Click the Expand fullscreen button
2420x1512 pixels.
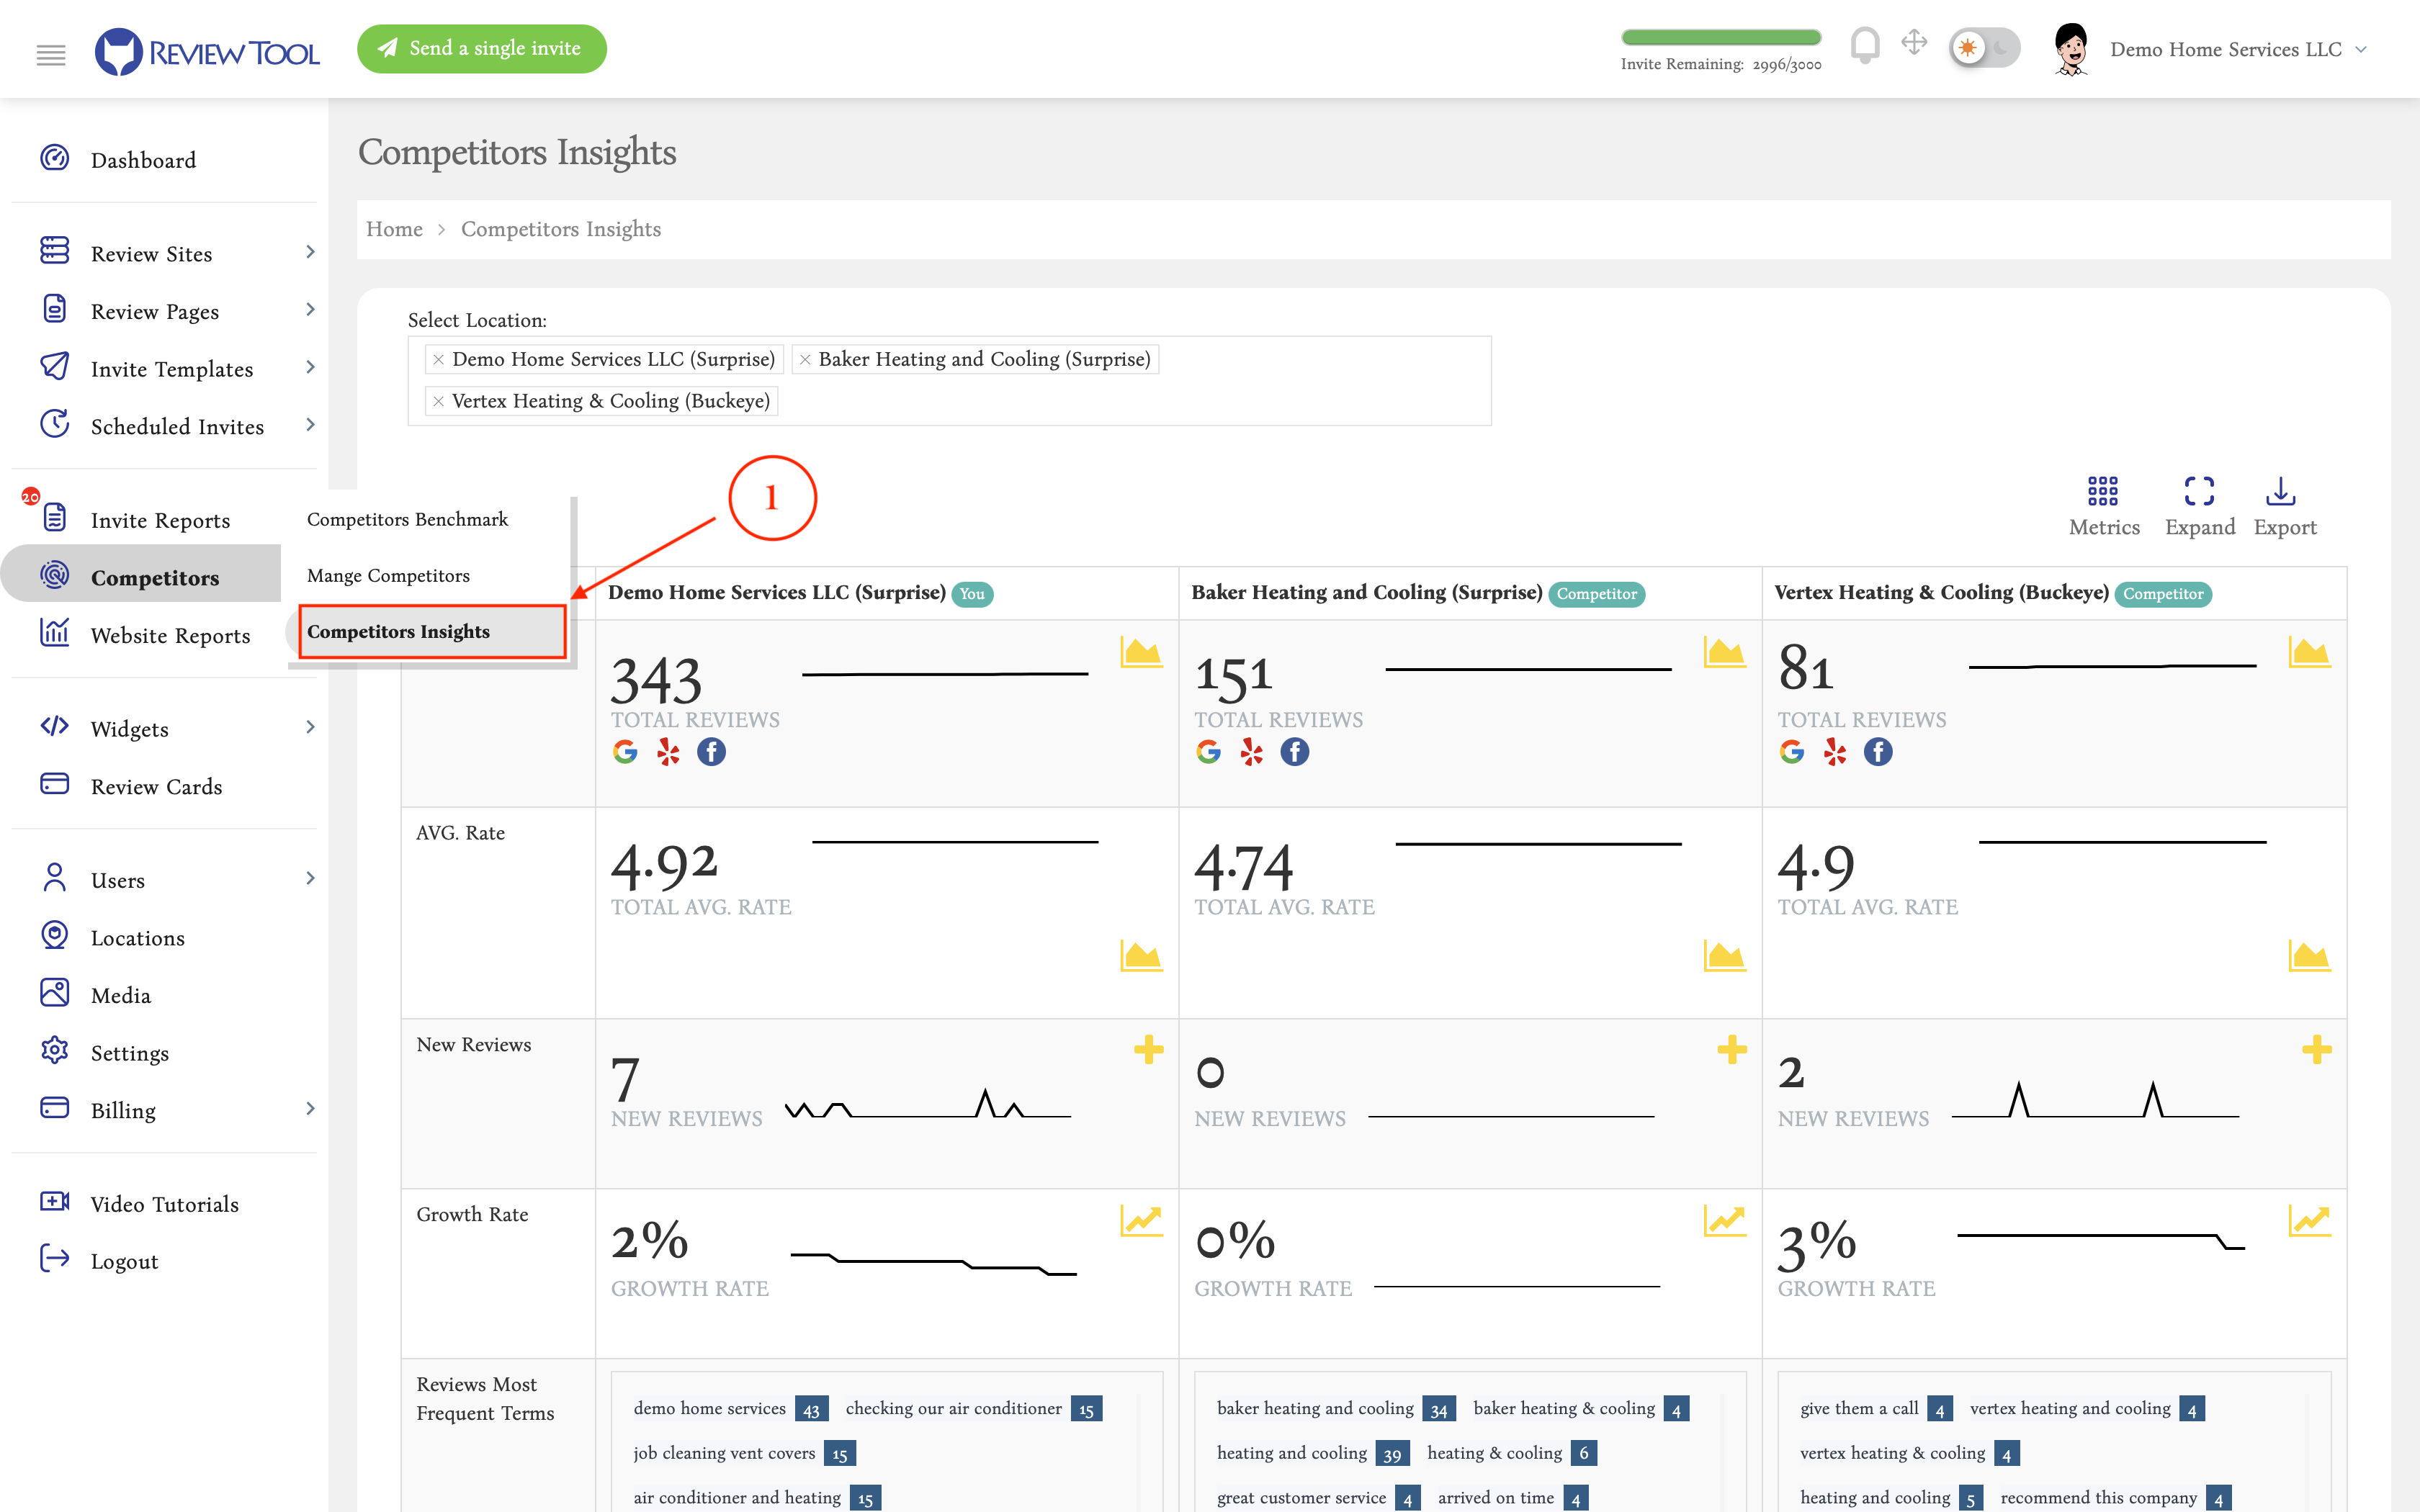tap(2199, 506)
